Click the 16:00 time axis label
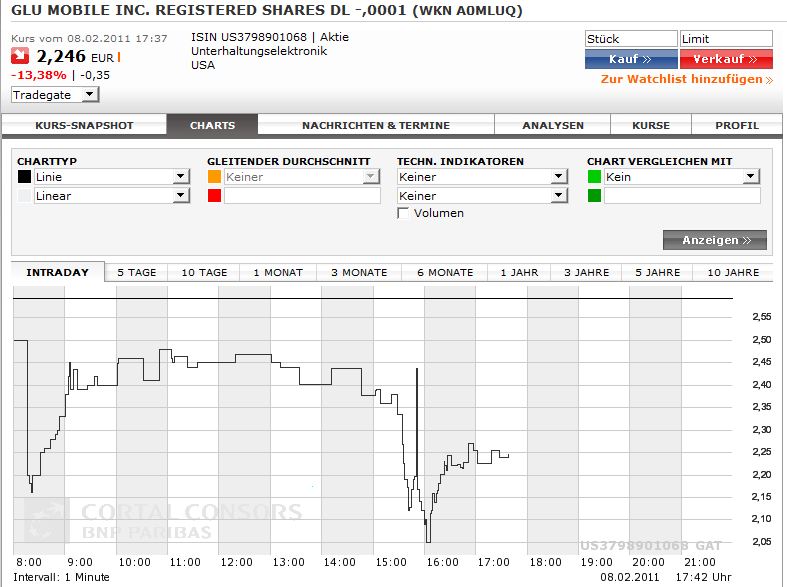787x587 pixels. [442, 562]
